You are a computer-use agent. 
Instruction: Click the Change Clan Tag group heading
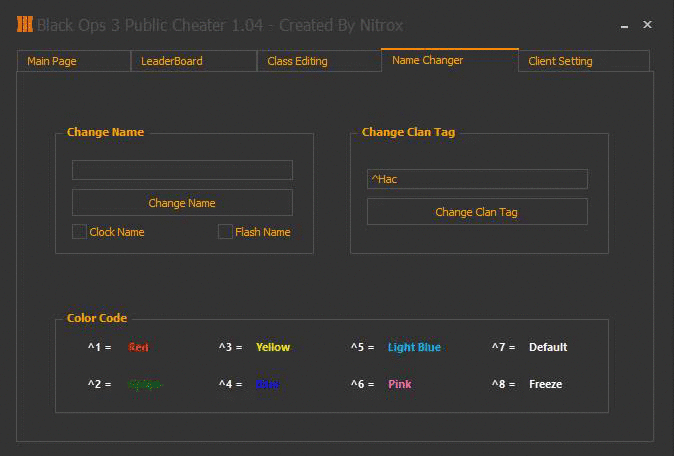click(x=408, y=132)
